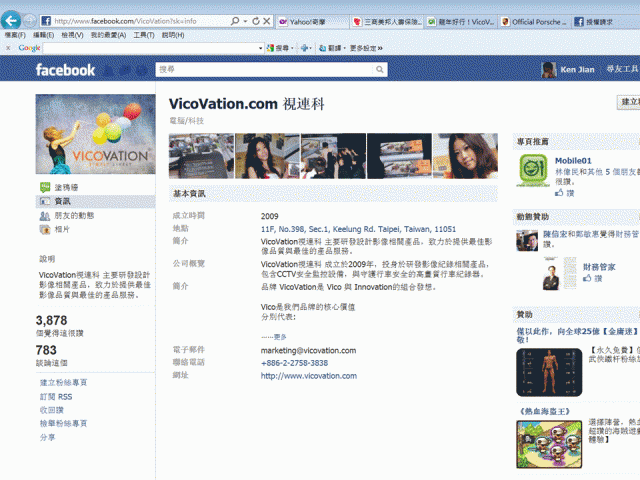Click the facebook logo
Screen dimensions: 640x480
[65, 70]
